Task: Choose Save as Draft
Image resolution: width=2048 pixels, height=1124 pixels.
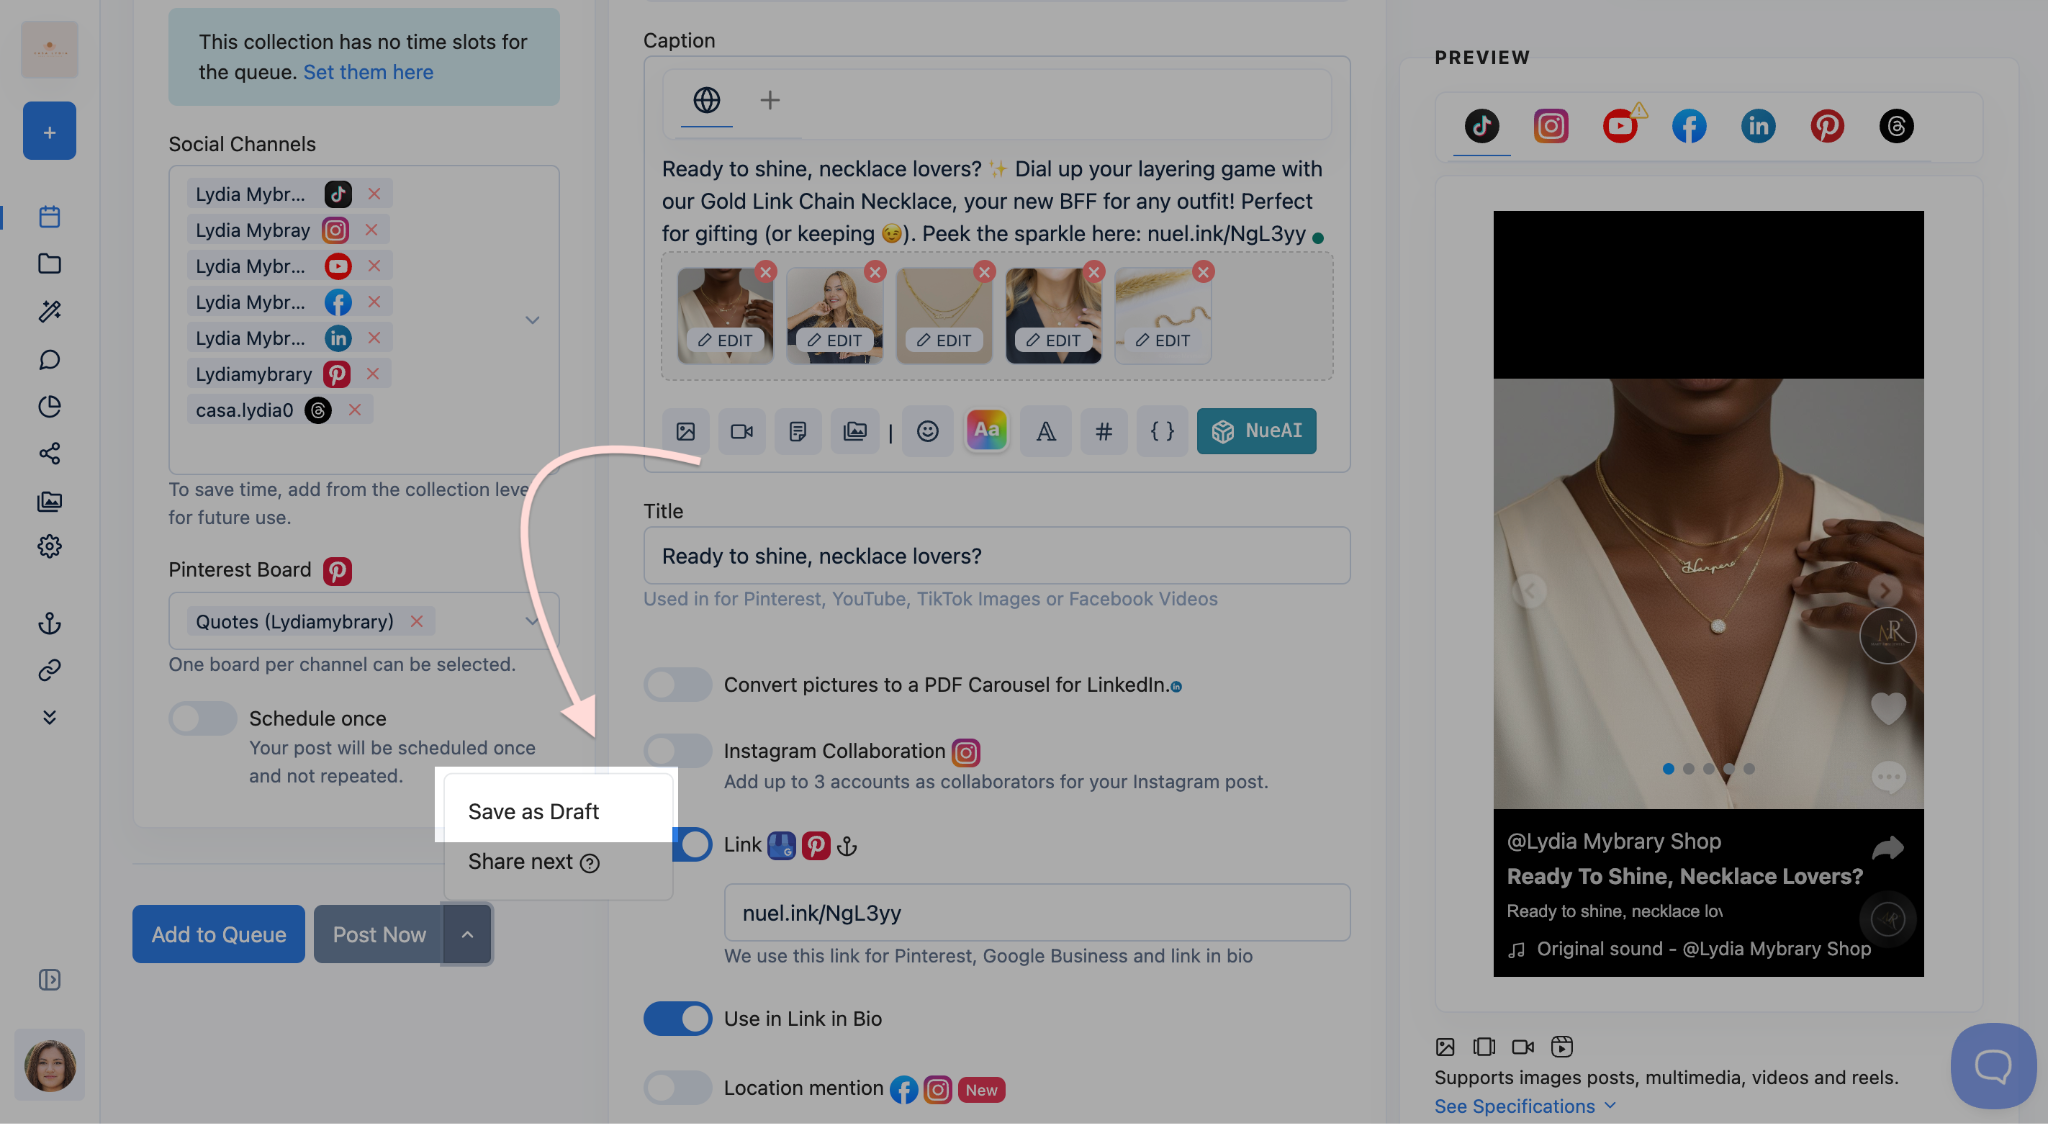Action: pos(534,811)
